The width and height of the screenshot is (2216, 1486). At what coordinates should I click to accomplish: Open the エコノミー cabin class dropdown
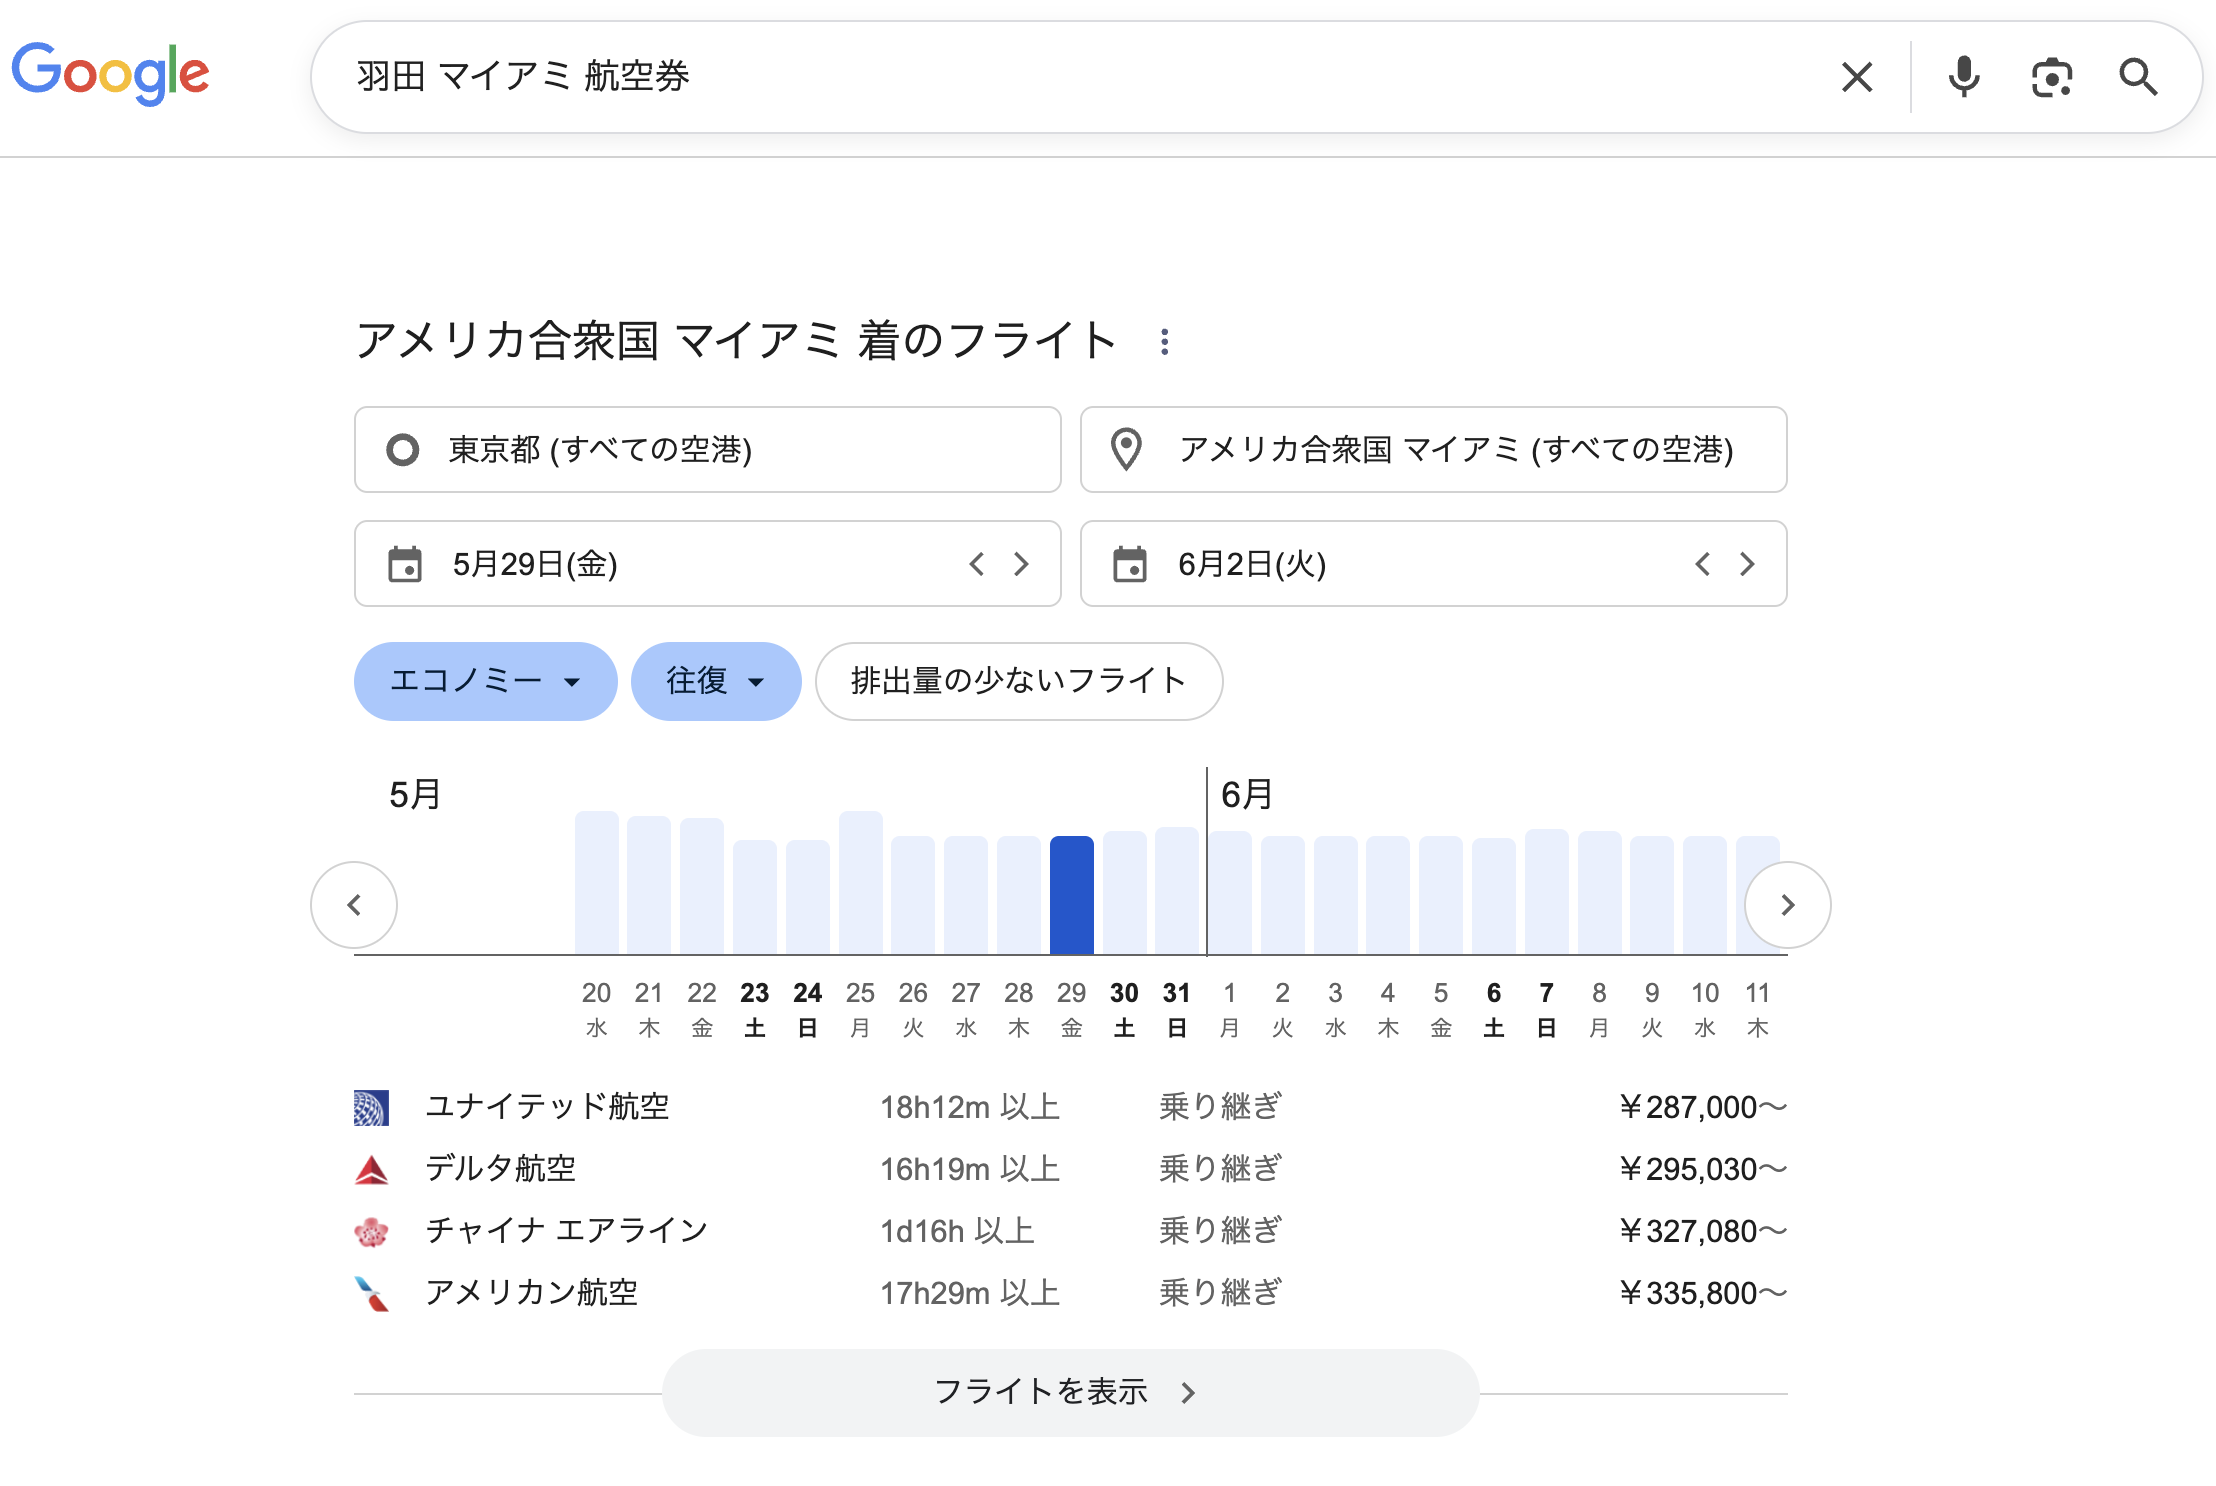[485, 681]
